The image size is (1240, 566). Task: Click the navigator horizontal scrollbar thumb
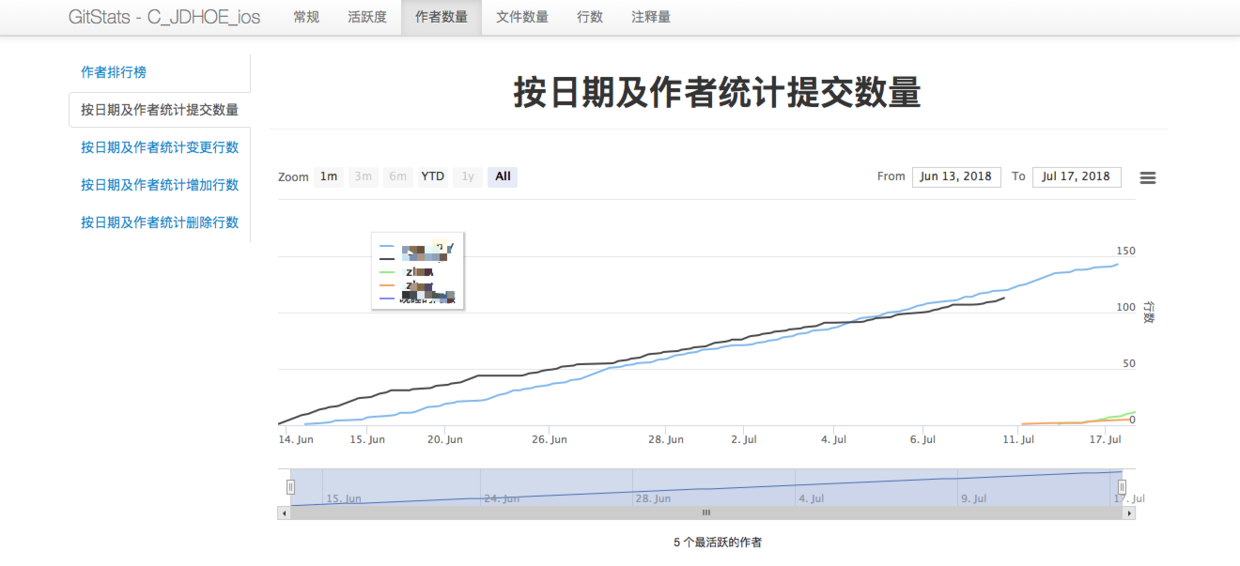706,513
